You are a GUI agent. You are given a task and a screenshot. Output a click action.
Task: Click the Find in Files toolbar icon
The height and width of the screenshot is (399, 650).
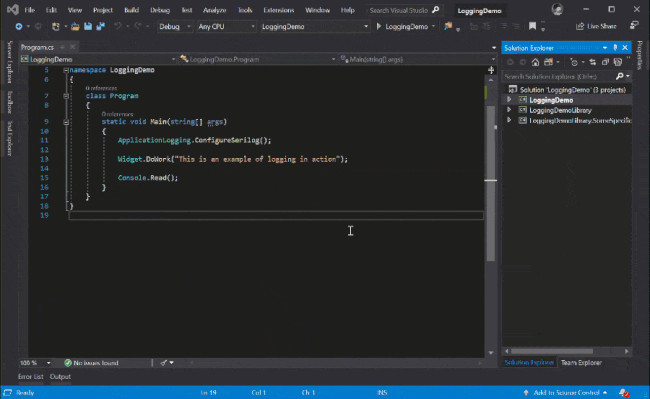point(448,27)
